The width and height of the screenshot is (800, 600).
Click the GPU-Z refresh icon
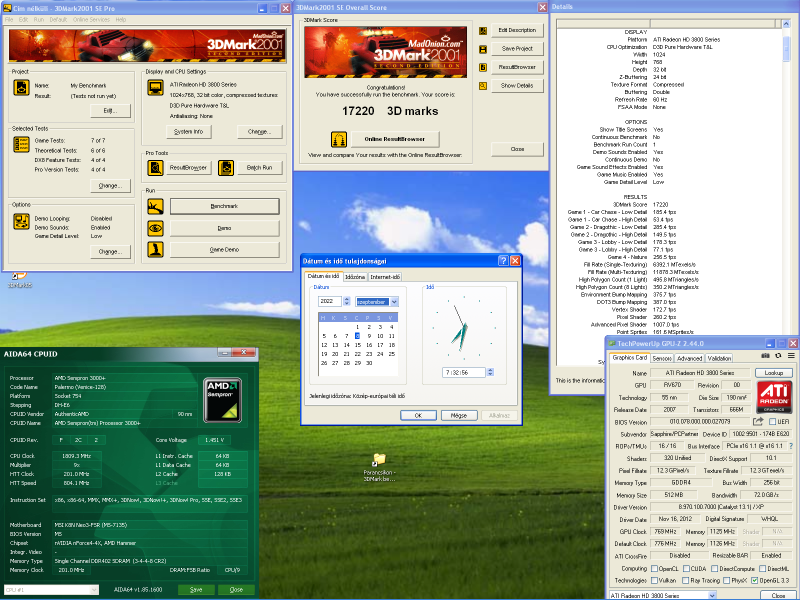click(x=778, y=356)
